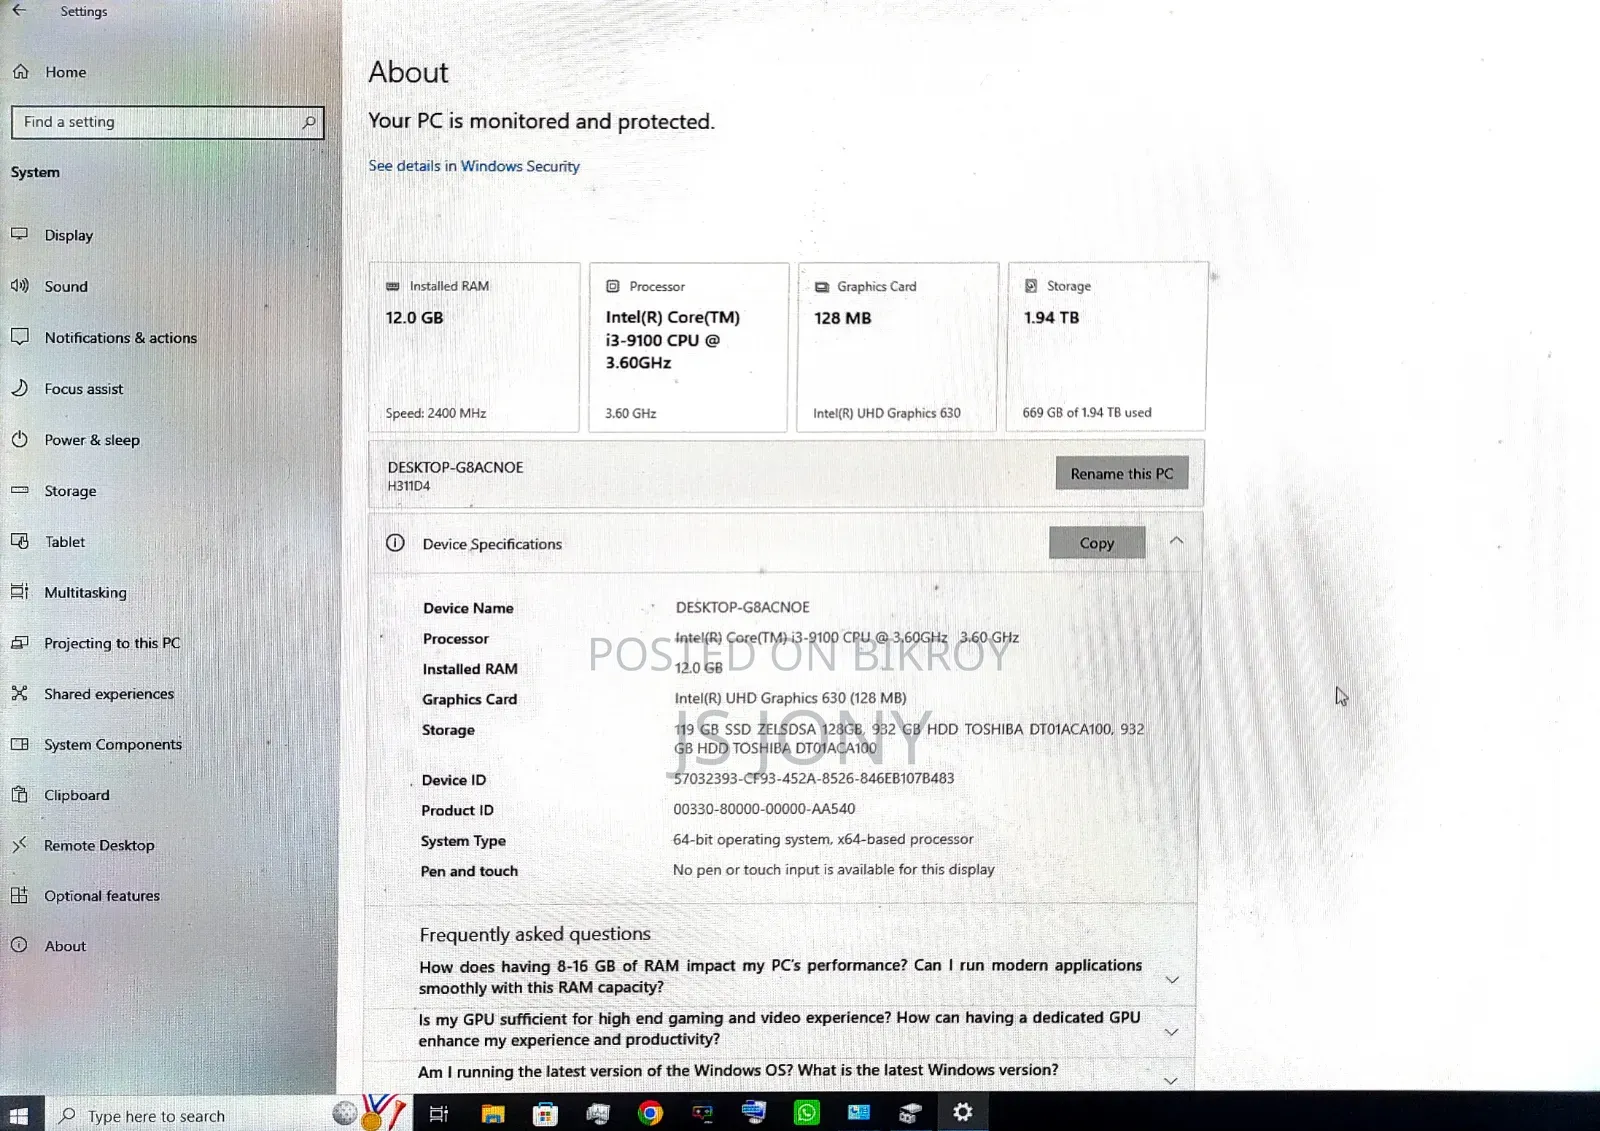Go back with the Settings back arrow

point(19,10)
